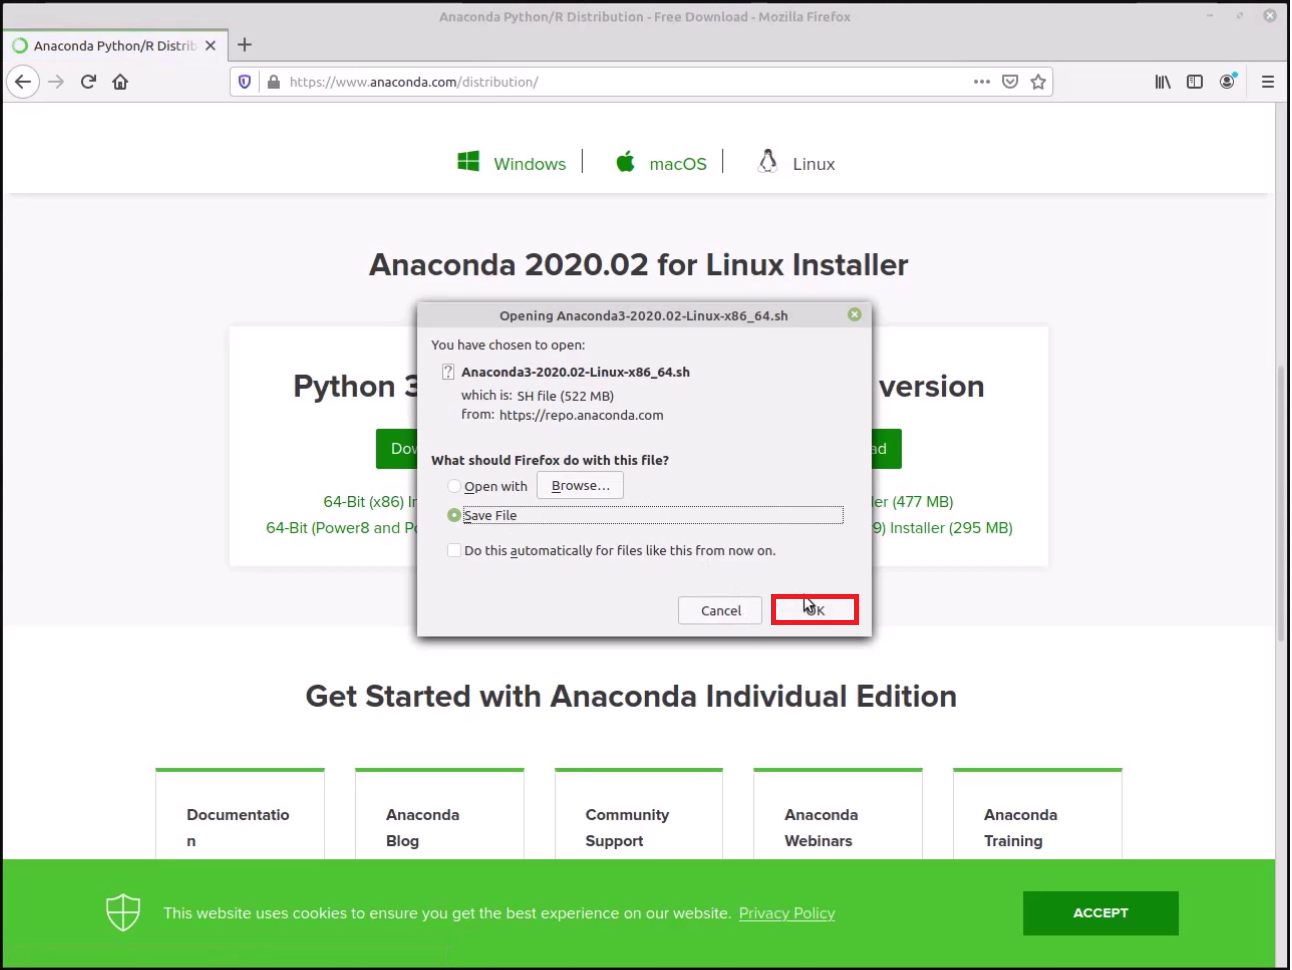
Task: Open the Anaconda Training card
Action: [x=1038, y=815]
